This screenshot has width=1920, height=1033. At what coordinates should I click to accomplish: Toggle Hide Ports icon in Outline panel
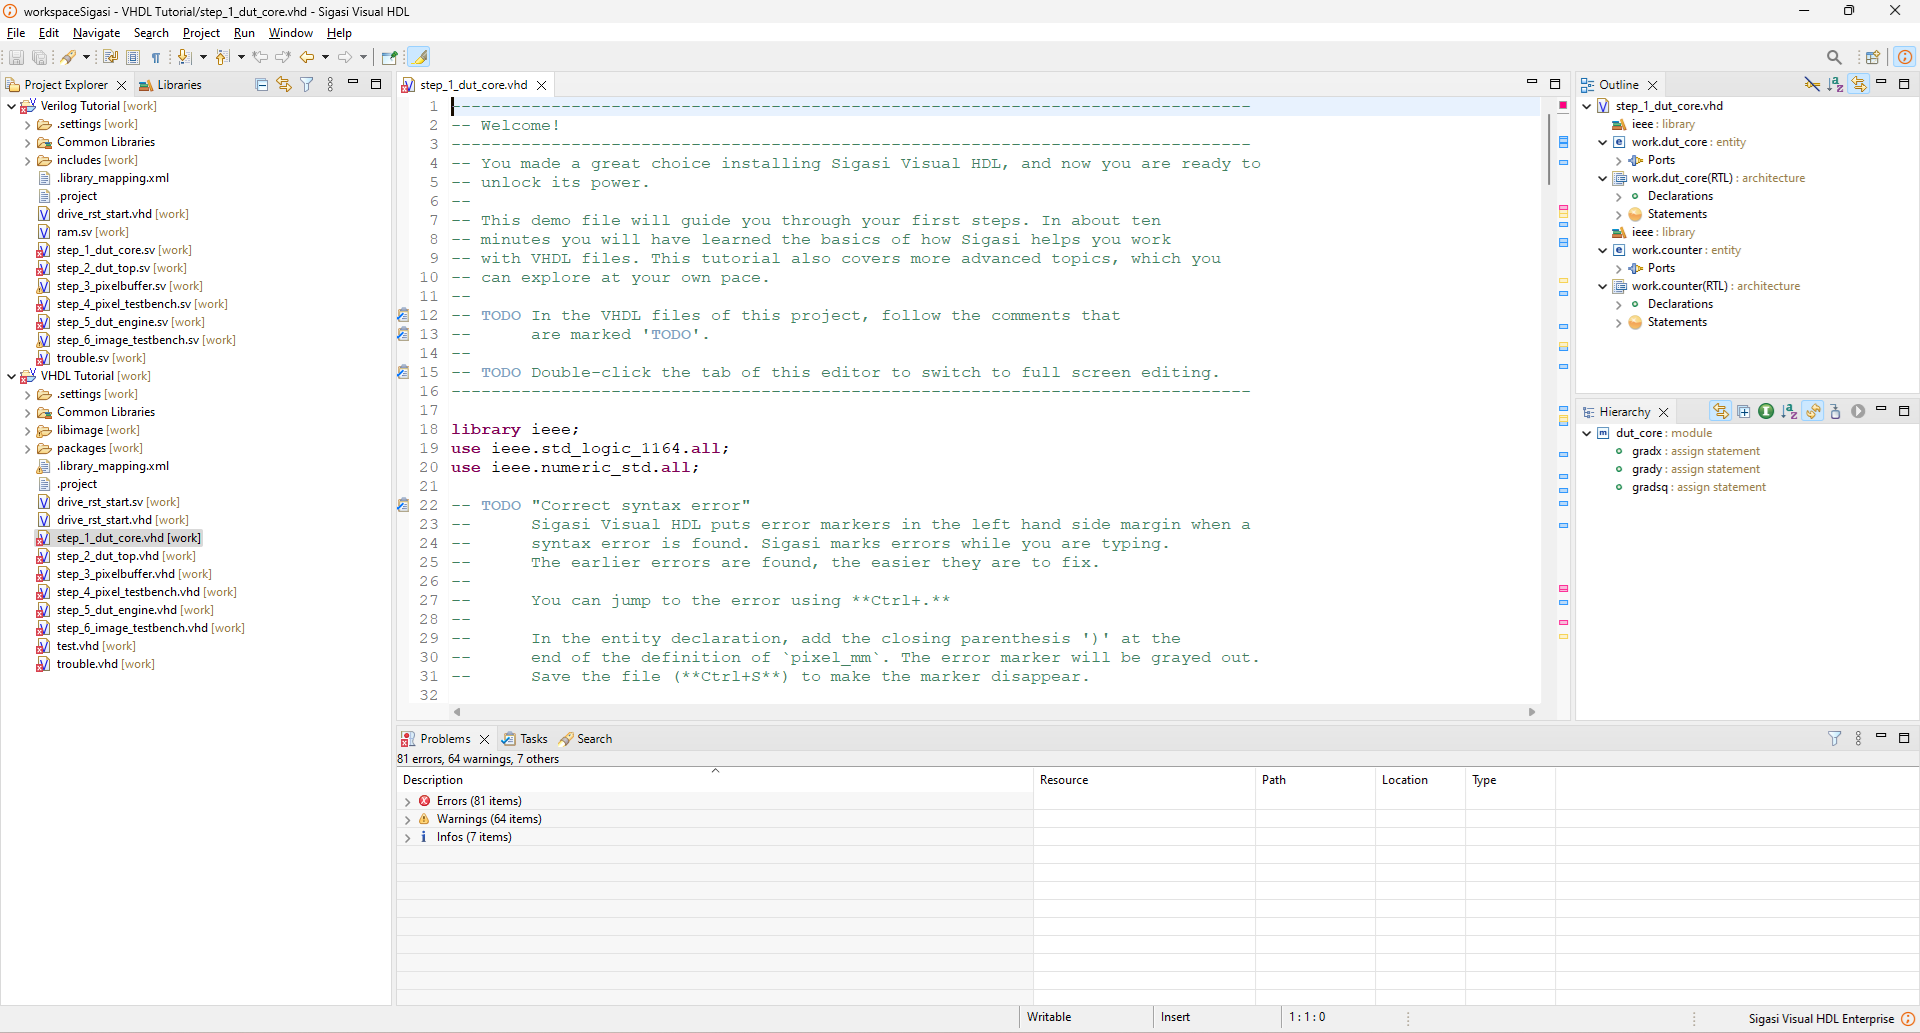pyautogui.click(x=1812, y=85)
